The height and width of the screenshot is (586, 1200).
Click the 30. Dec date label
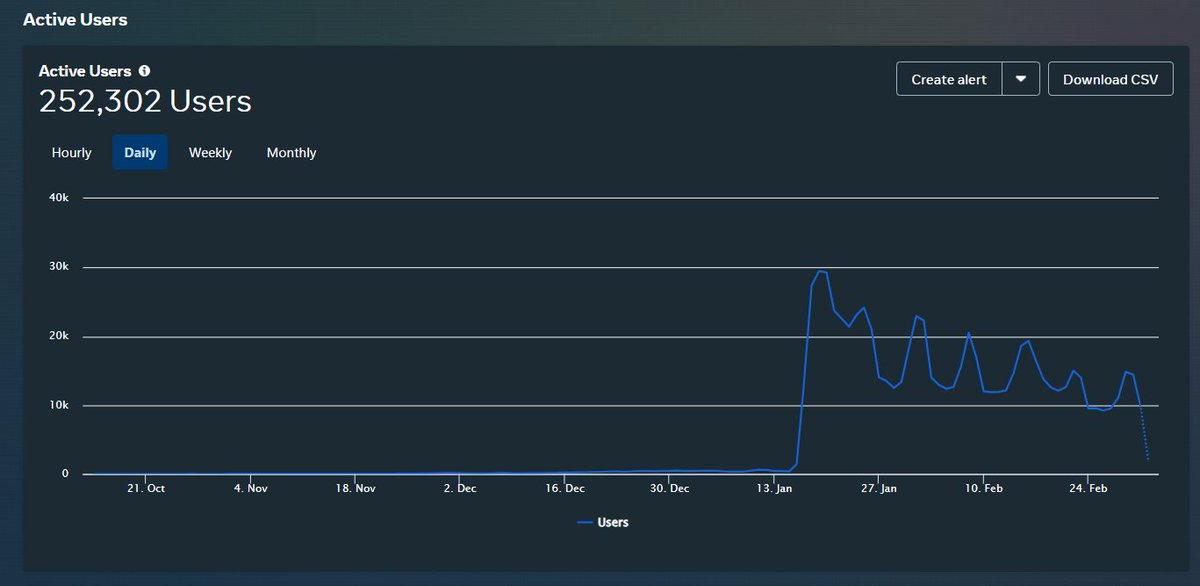click(670, 489)
